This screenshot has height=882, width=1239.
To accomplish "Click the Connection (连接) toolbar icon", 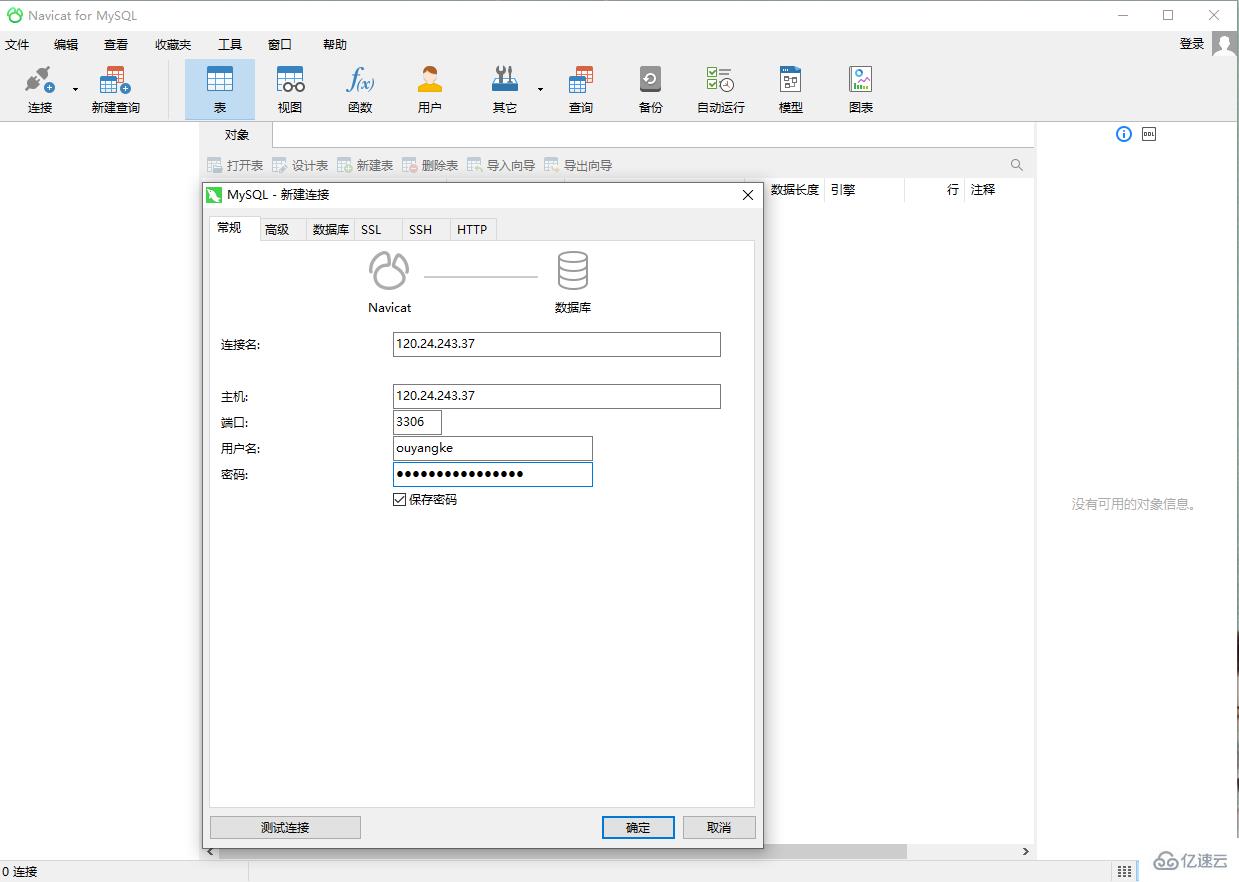I will [40, 90].
